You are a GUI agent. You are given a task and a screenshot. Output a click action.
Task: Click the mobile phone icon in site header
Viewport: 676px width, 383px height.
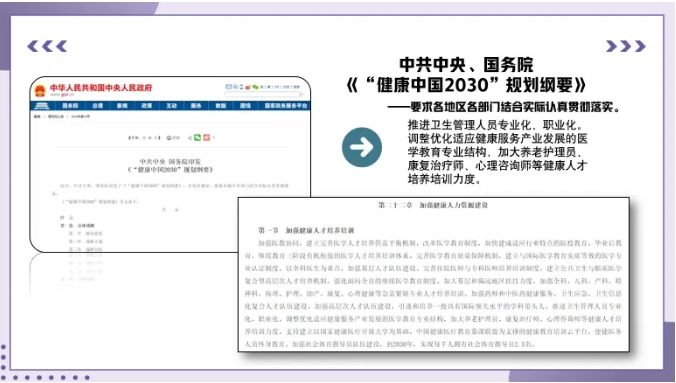[241, 87]
